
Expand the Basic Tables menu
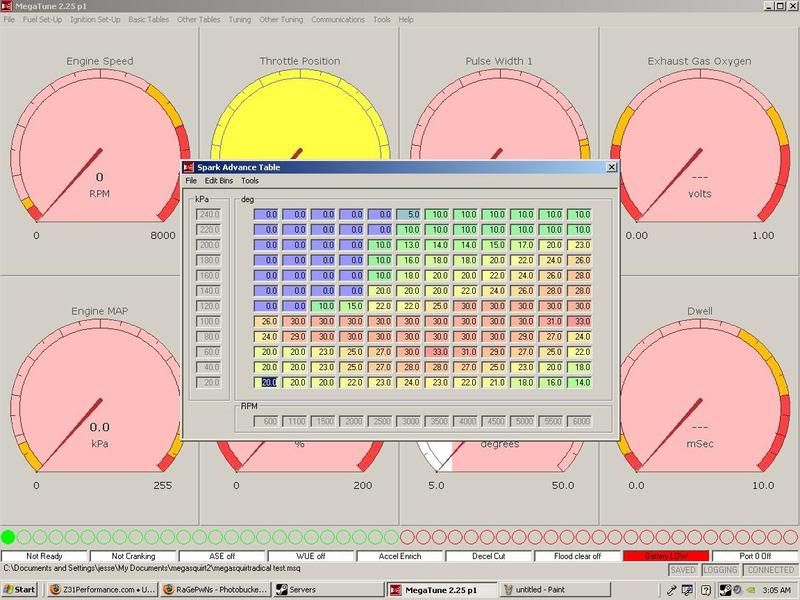(x=149, y=19)
